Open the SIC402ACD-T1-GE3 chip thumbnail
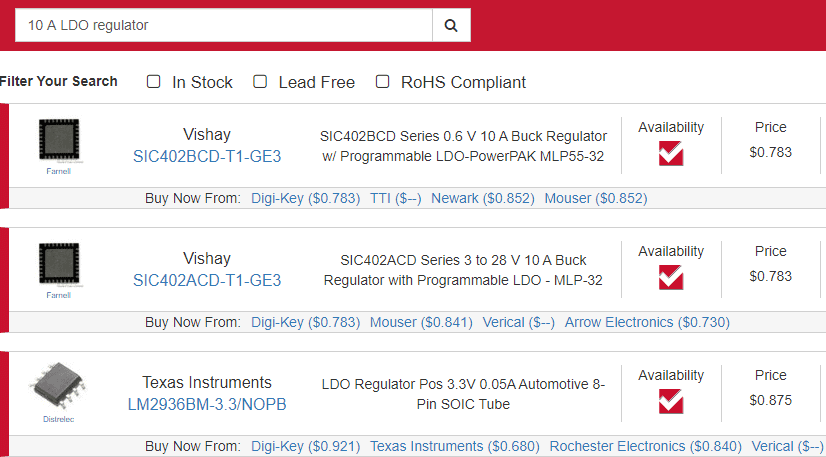 [58, 264]
